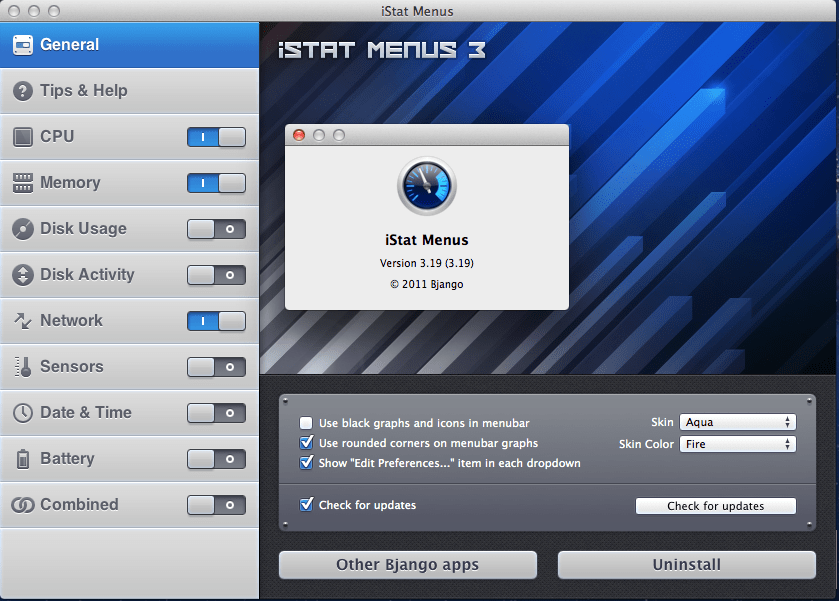Click the Memory module icon
839x601 pixels.
pyautogui.click(x=22, y=183)
